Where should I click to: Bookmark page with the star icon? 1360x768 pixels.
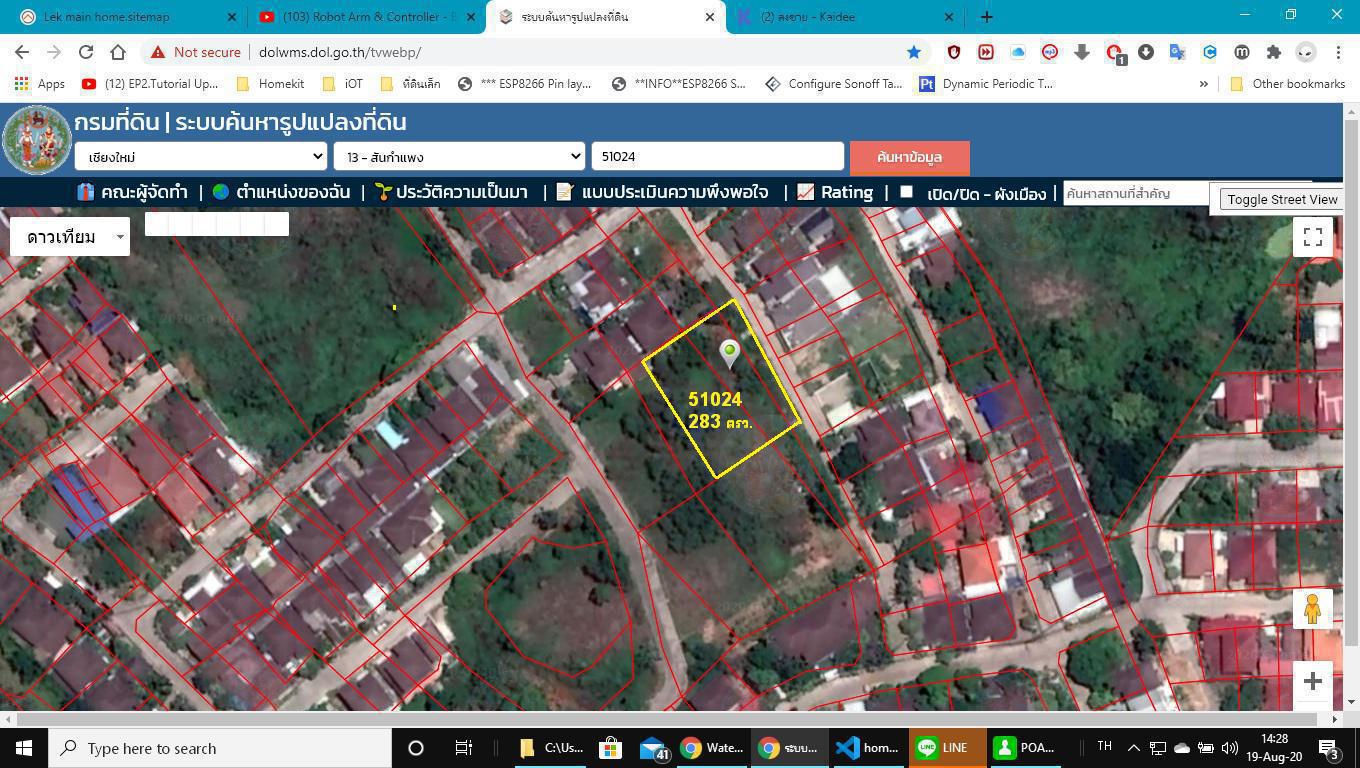(x=913, y=52)
